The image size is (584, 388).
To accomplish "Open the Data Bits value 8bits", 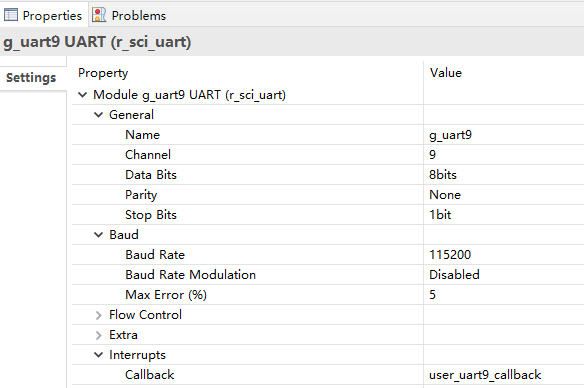I will pyautogui.click(x=443, y=175).
